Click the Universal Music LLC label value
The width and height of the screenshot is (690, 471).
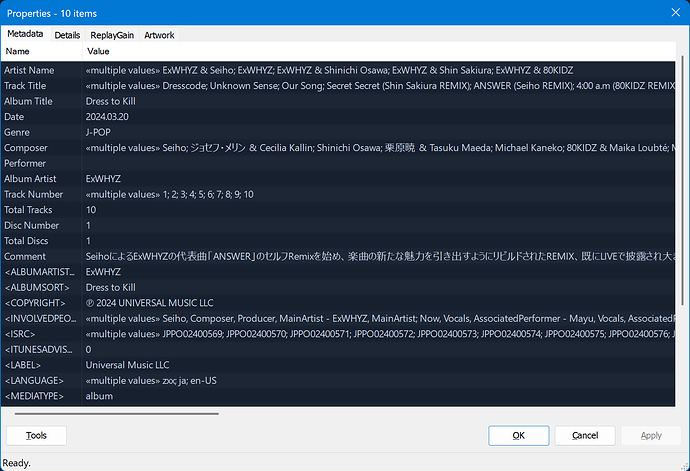pyautogui.click(x=127, y=365)
